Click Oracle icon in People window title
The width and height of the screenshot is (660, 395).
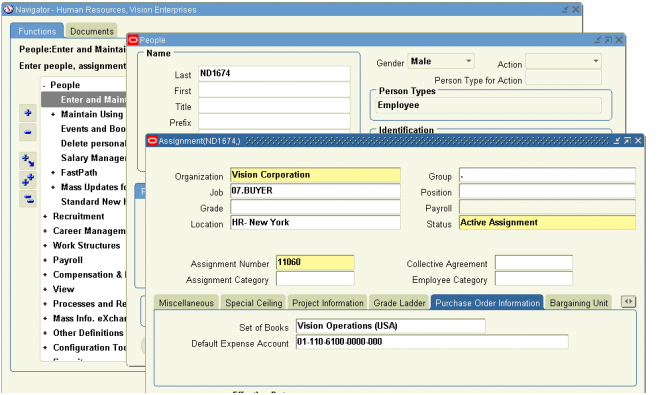click(133, 40)
